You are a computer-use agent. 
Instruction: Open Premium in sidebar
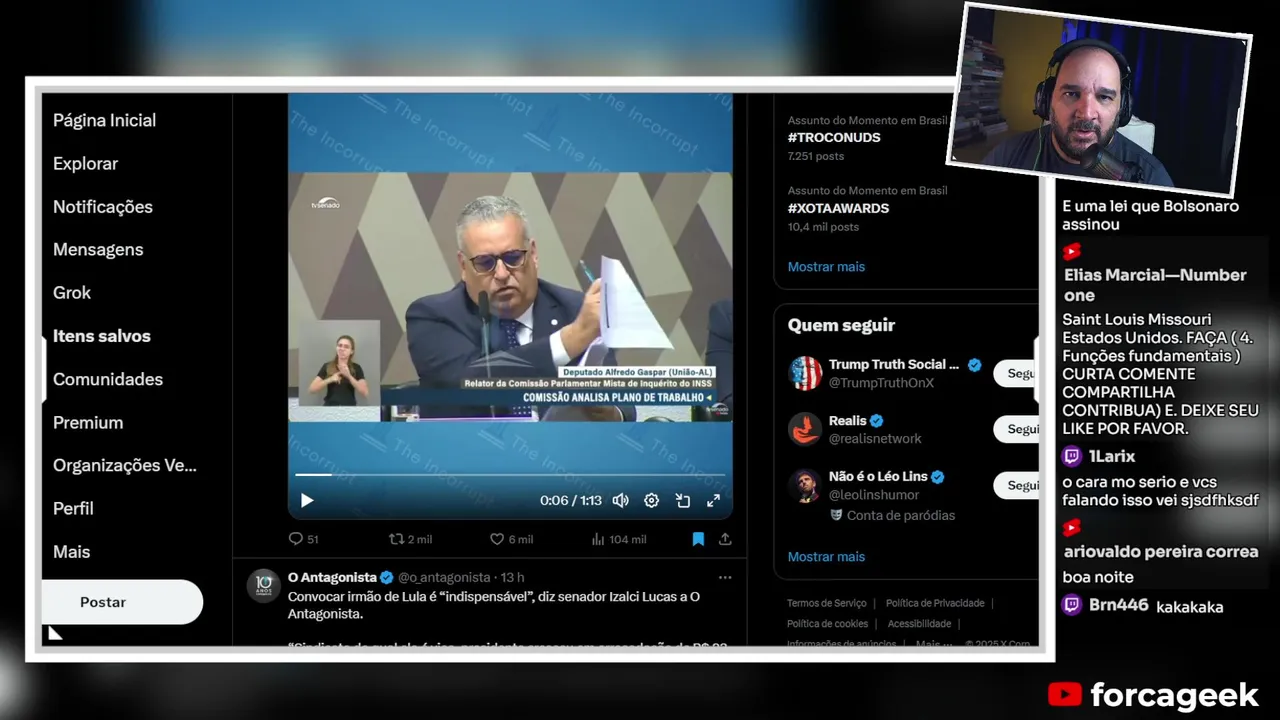[x=88, y=422]
